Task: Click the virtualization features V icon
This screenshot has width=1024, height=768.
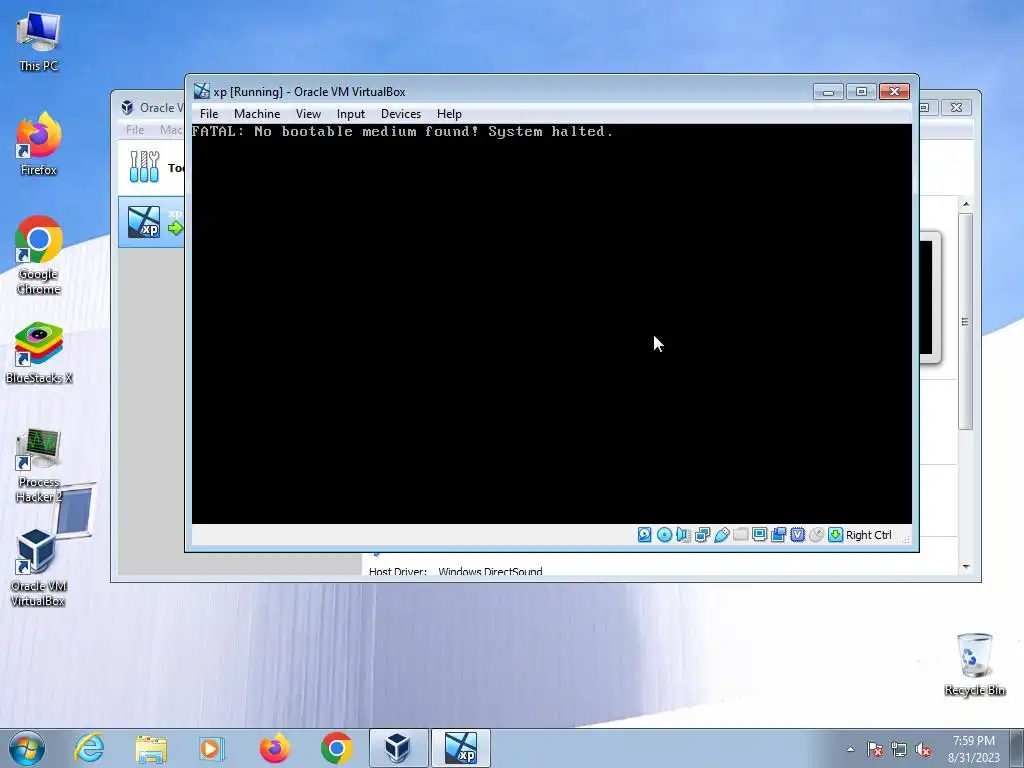Action: [x=797, y=535]
